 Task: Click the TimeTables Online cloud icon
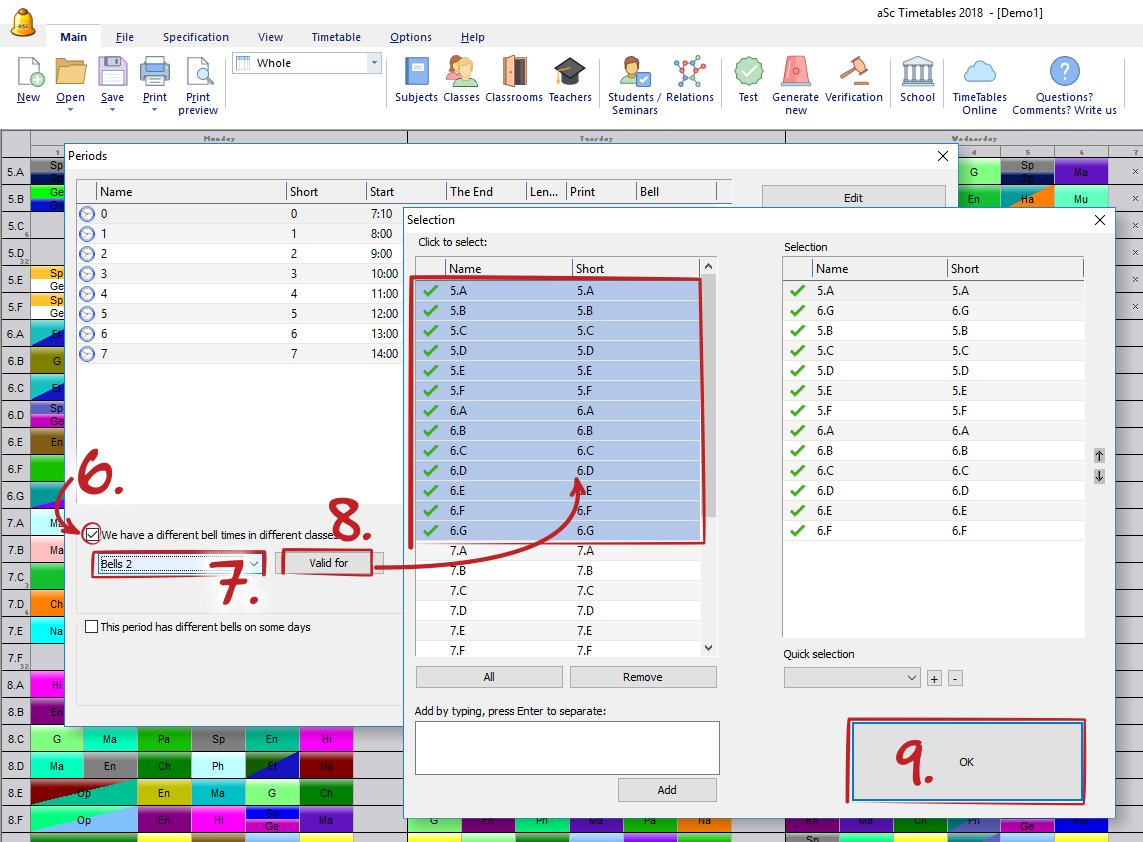pyautogui.click(x=979, y=73)
